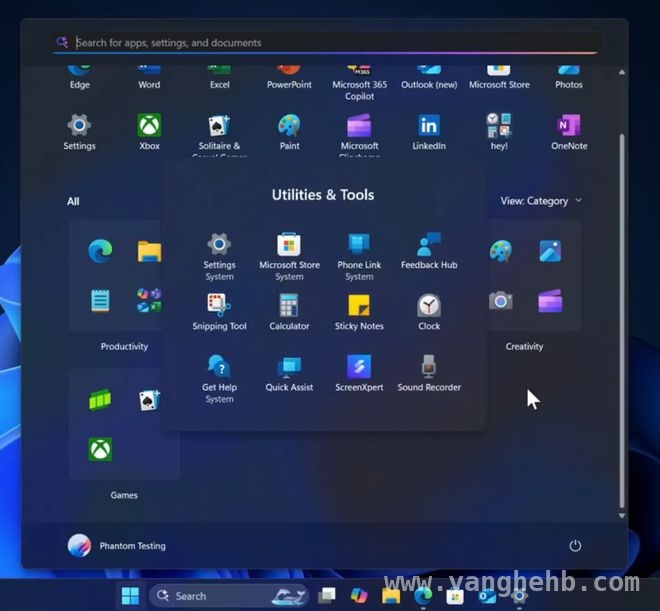The image size is (660, 611).
Task: Open Notepad in Productivity category
Action: [x=100, y=300]
